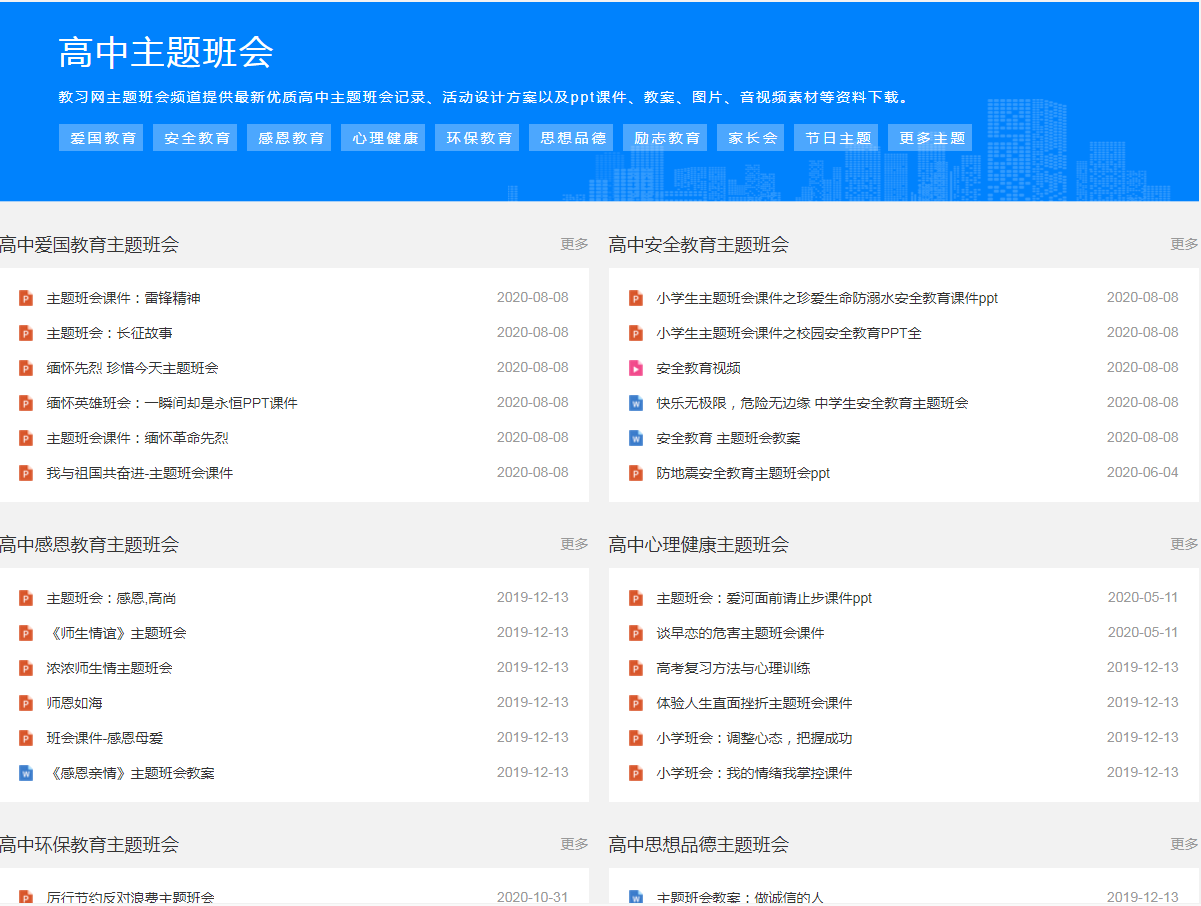
Task: Go to the 励志教育 category tab
Action: 665,138
